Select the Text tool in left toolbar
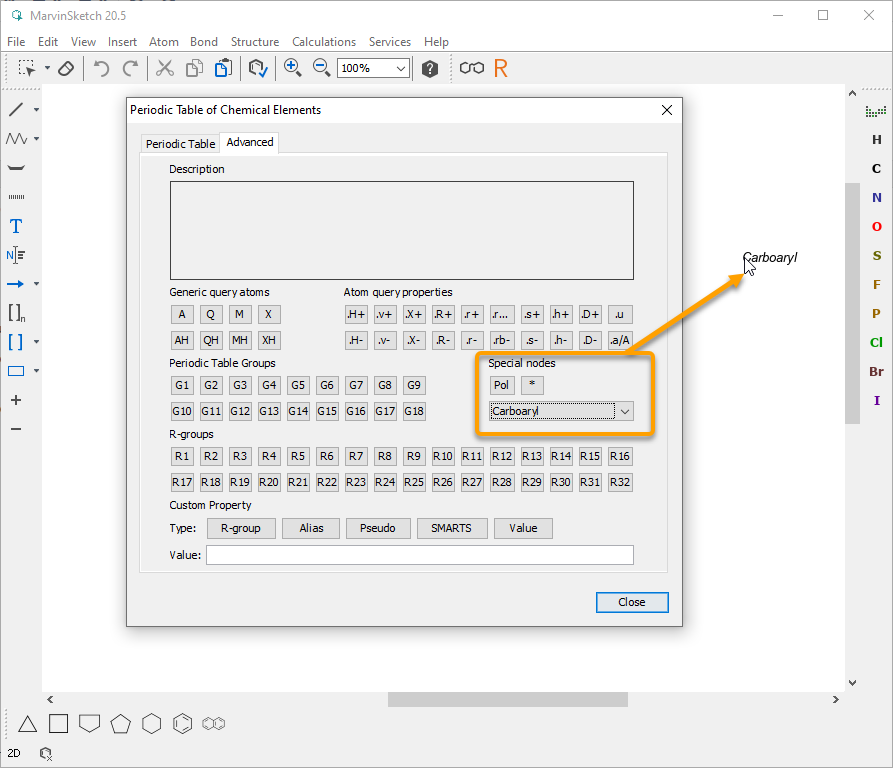 coord(16,226)
